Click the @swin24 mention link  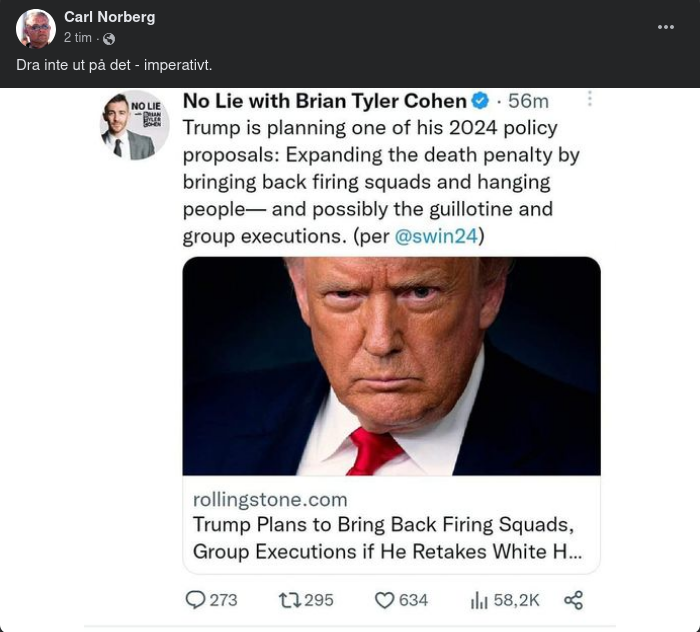click(x=437, y=236)
